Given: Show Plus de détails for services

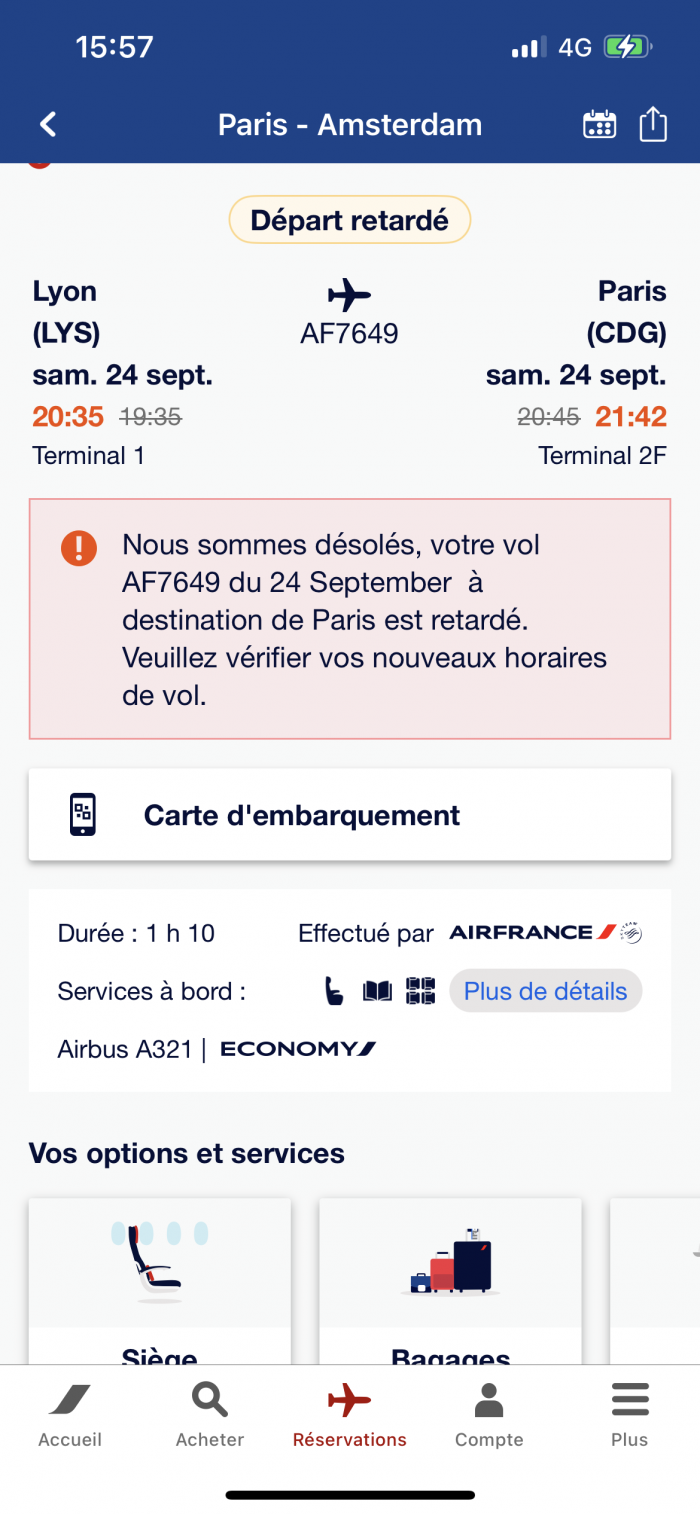Looking at the screenshot, I should point(546,991).
